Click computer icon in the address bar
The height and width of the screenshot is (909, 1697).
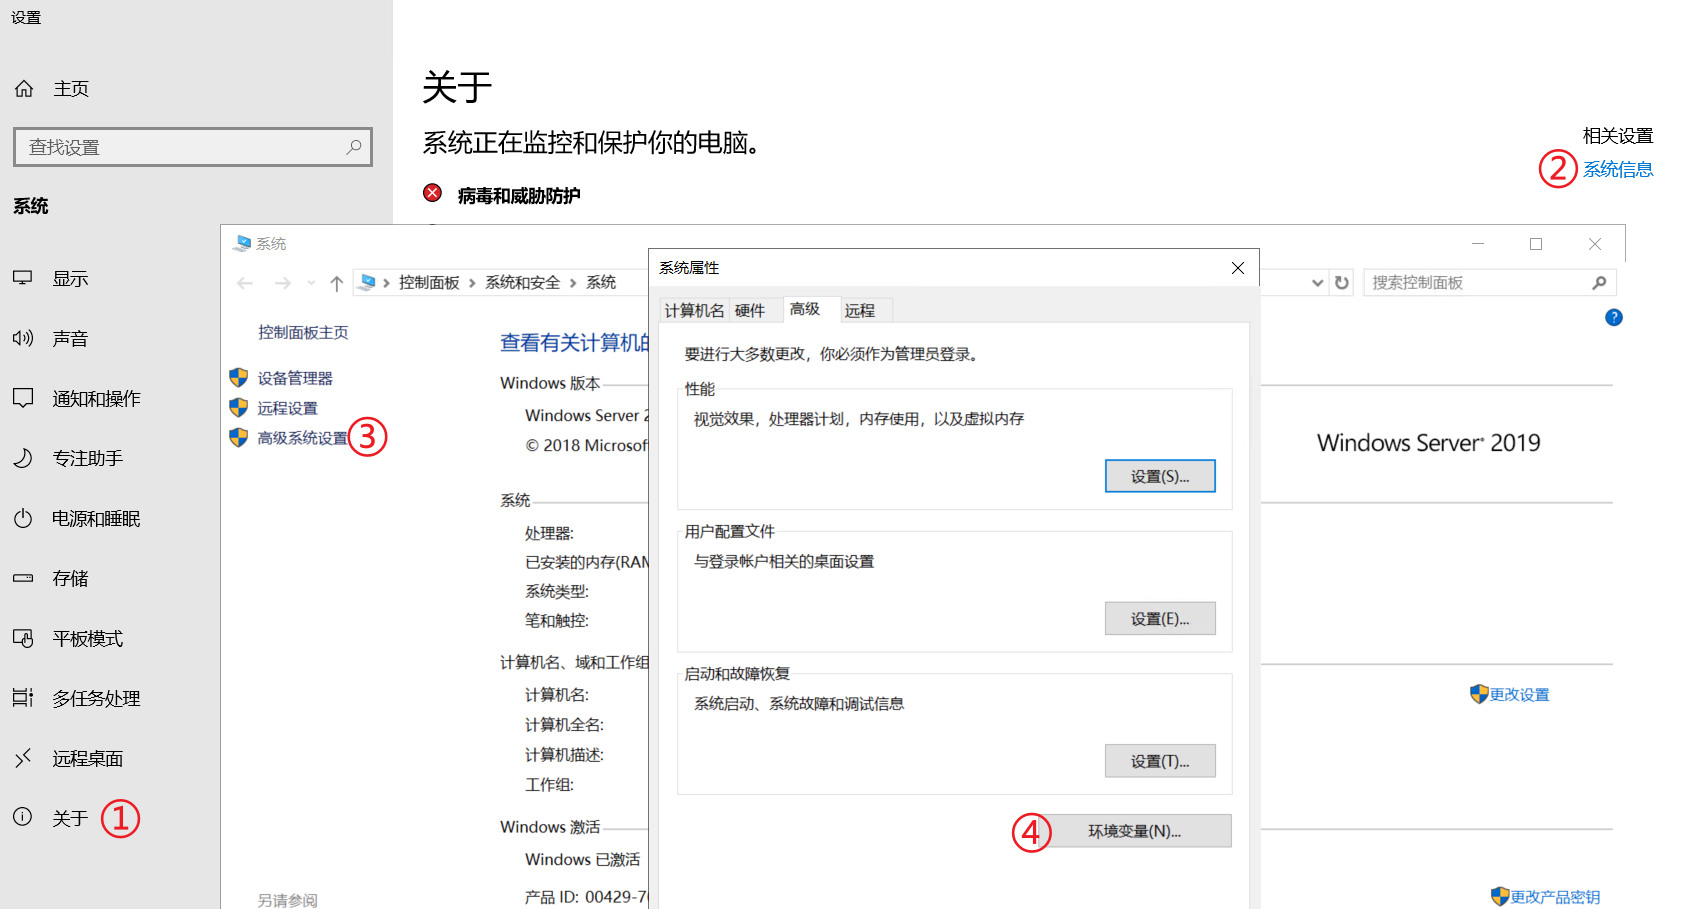tap(368, 282)
